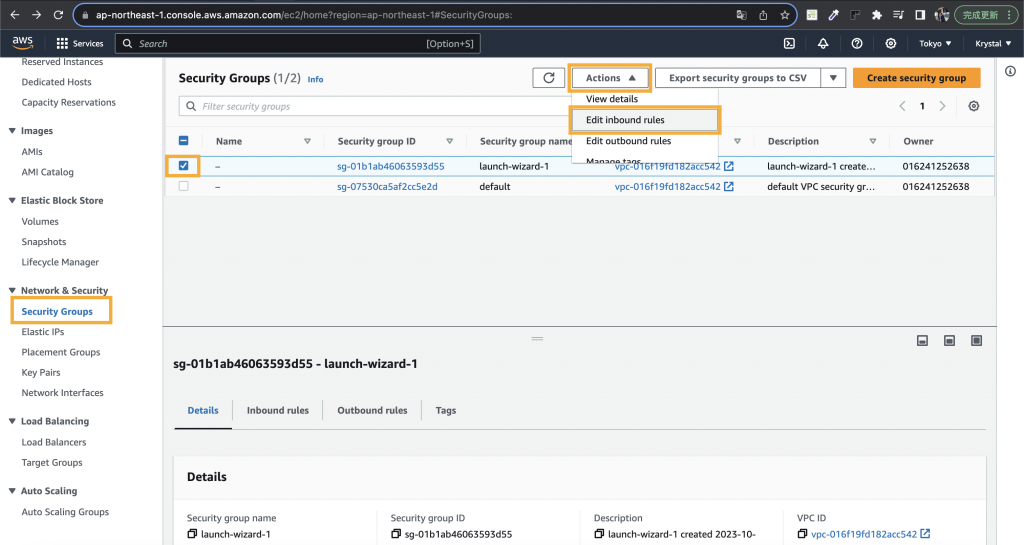Switch to the Inbound rules tab

[278, 411]
